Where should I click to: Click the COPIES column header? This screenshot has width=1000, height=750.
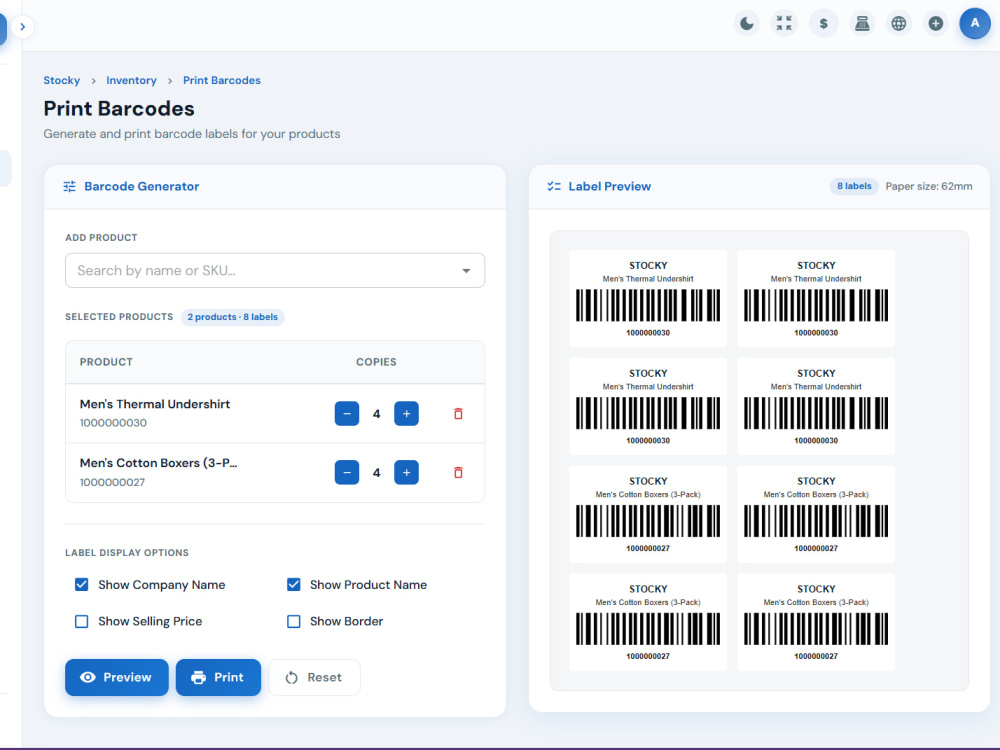(376, 362)
